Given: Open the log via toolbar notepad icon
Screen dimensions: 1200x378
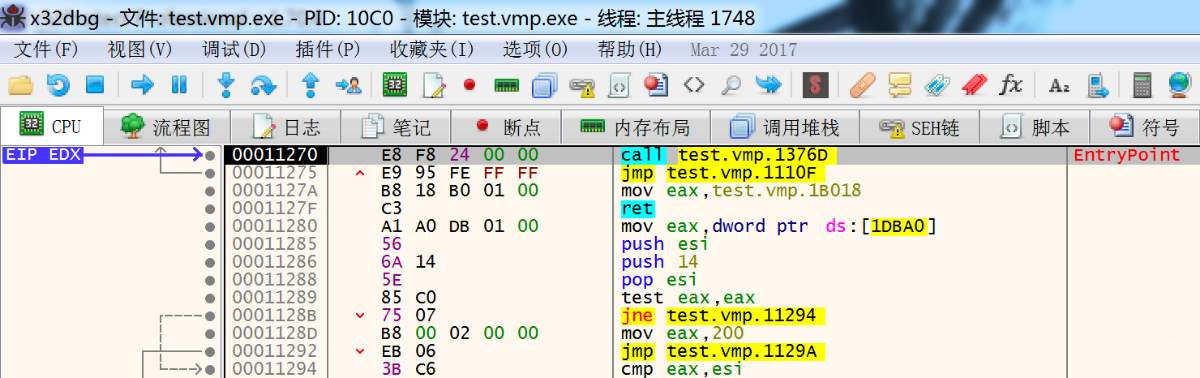Looking at the screenshot, I should click(432, 85).
